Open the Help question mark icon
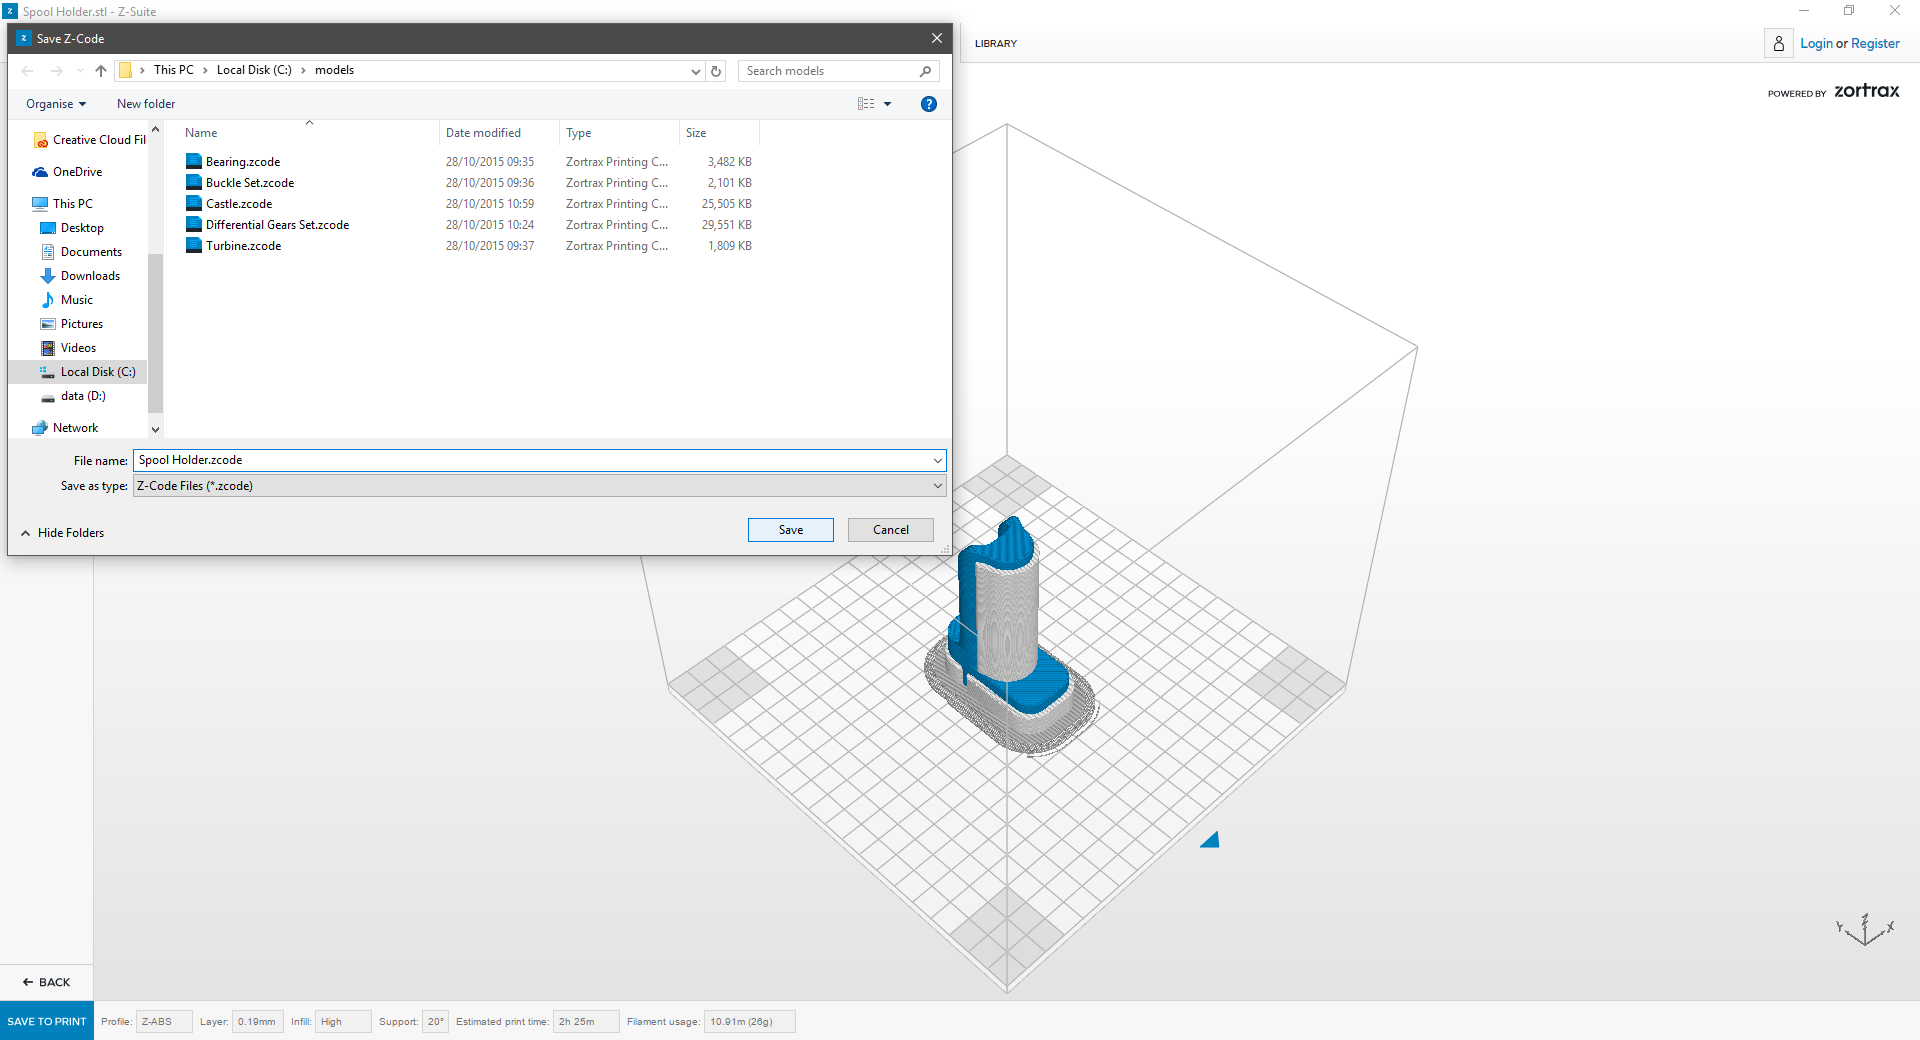Viewport: 1920px width, 1040px height. pos(928,104)
